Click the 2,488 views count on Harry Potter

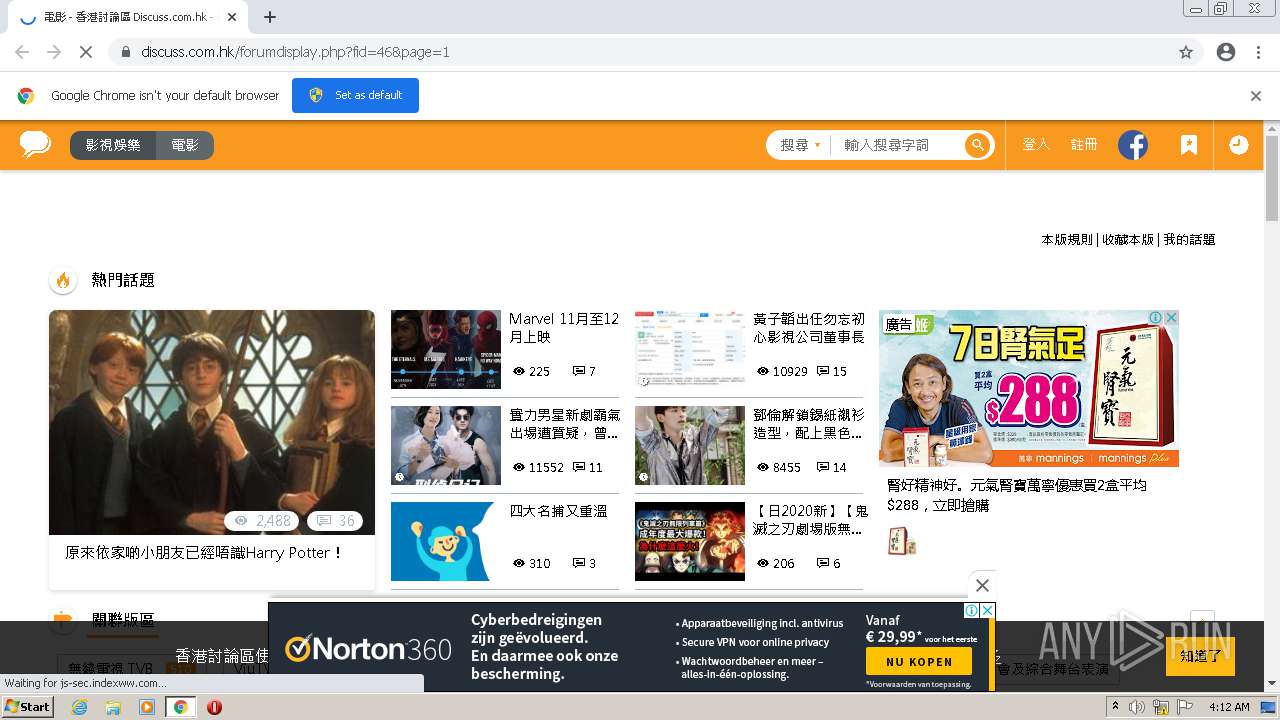(x=264, y=521)
